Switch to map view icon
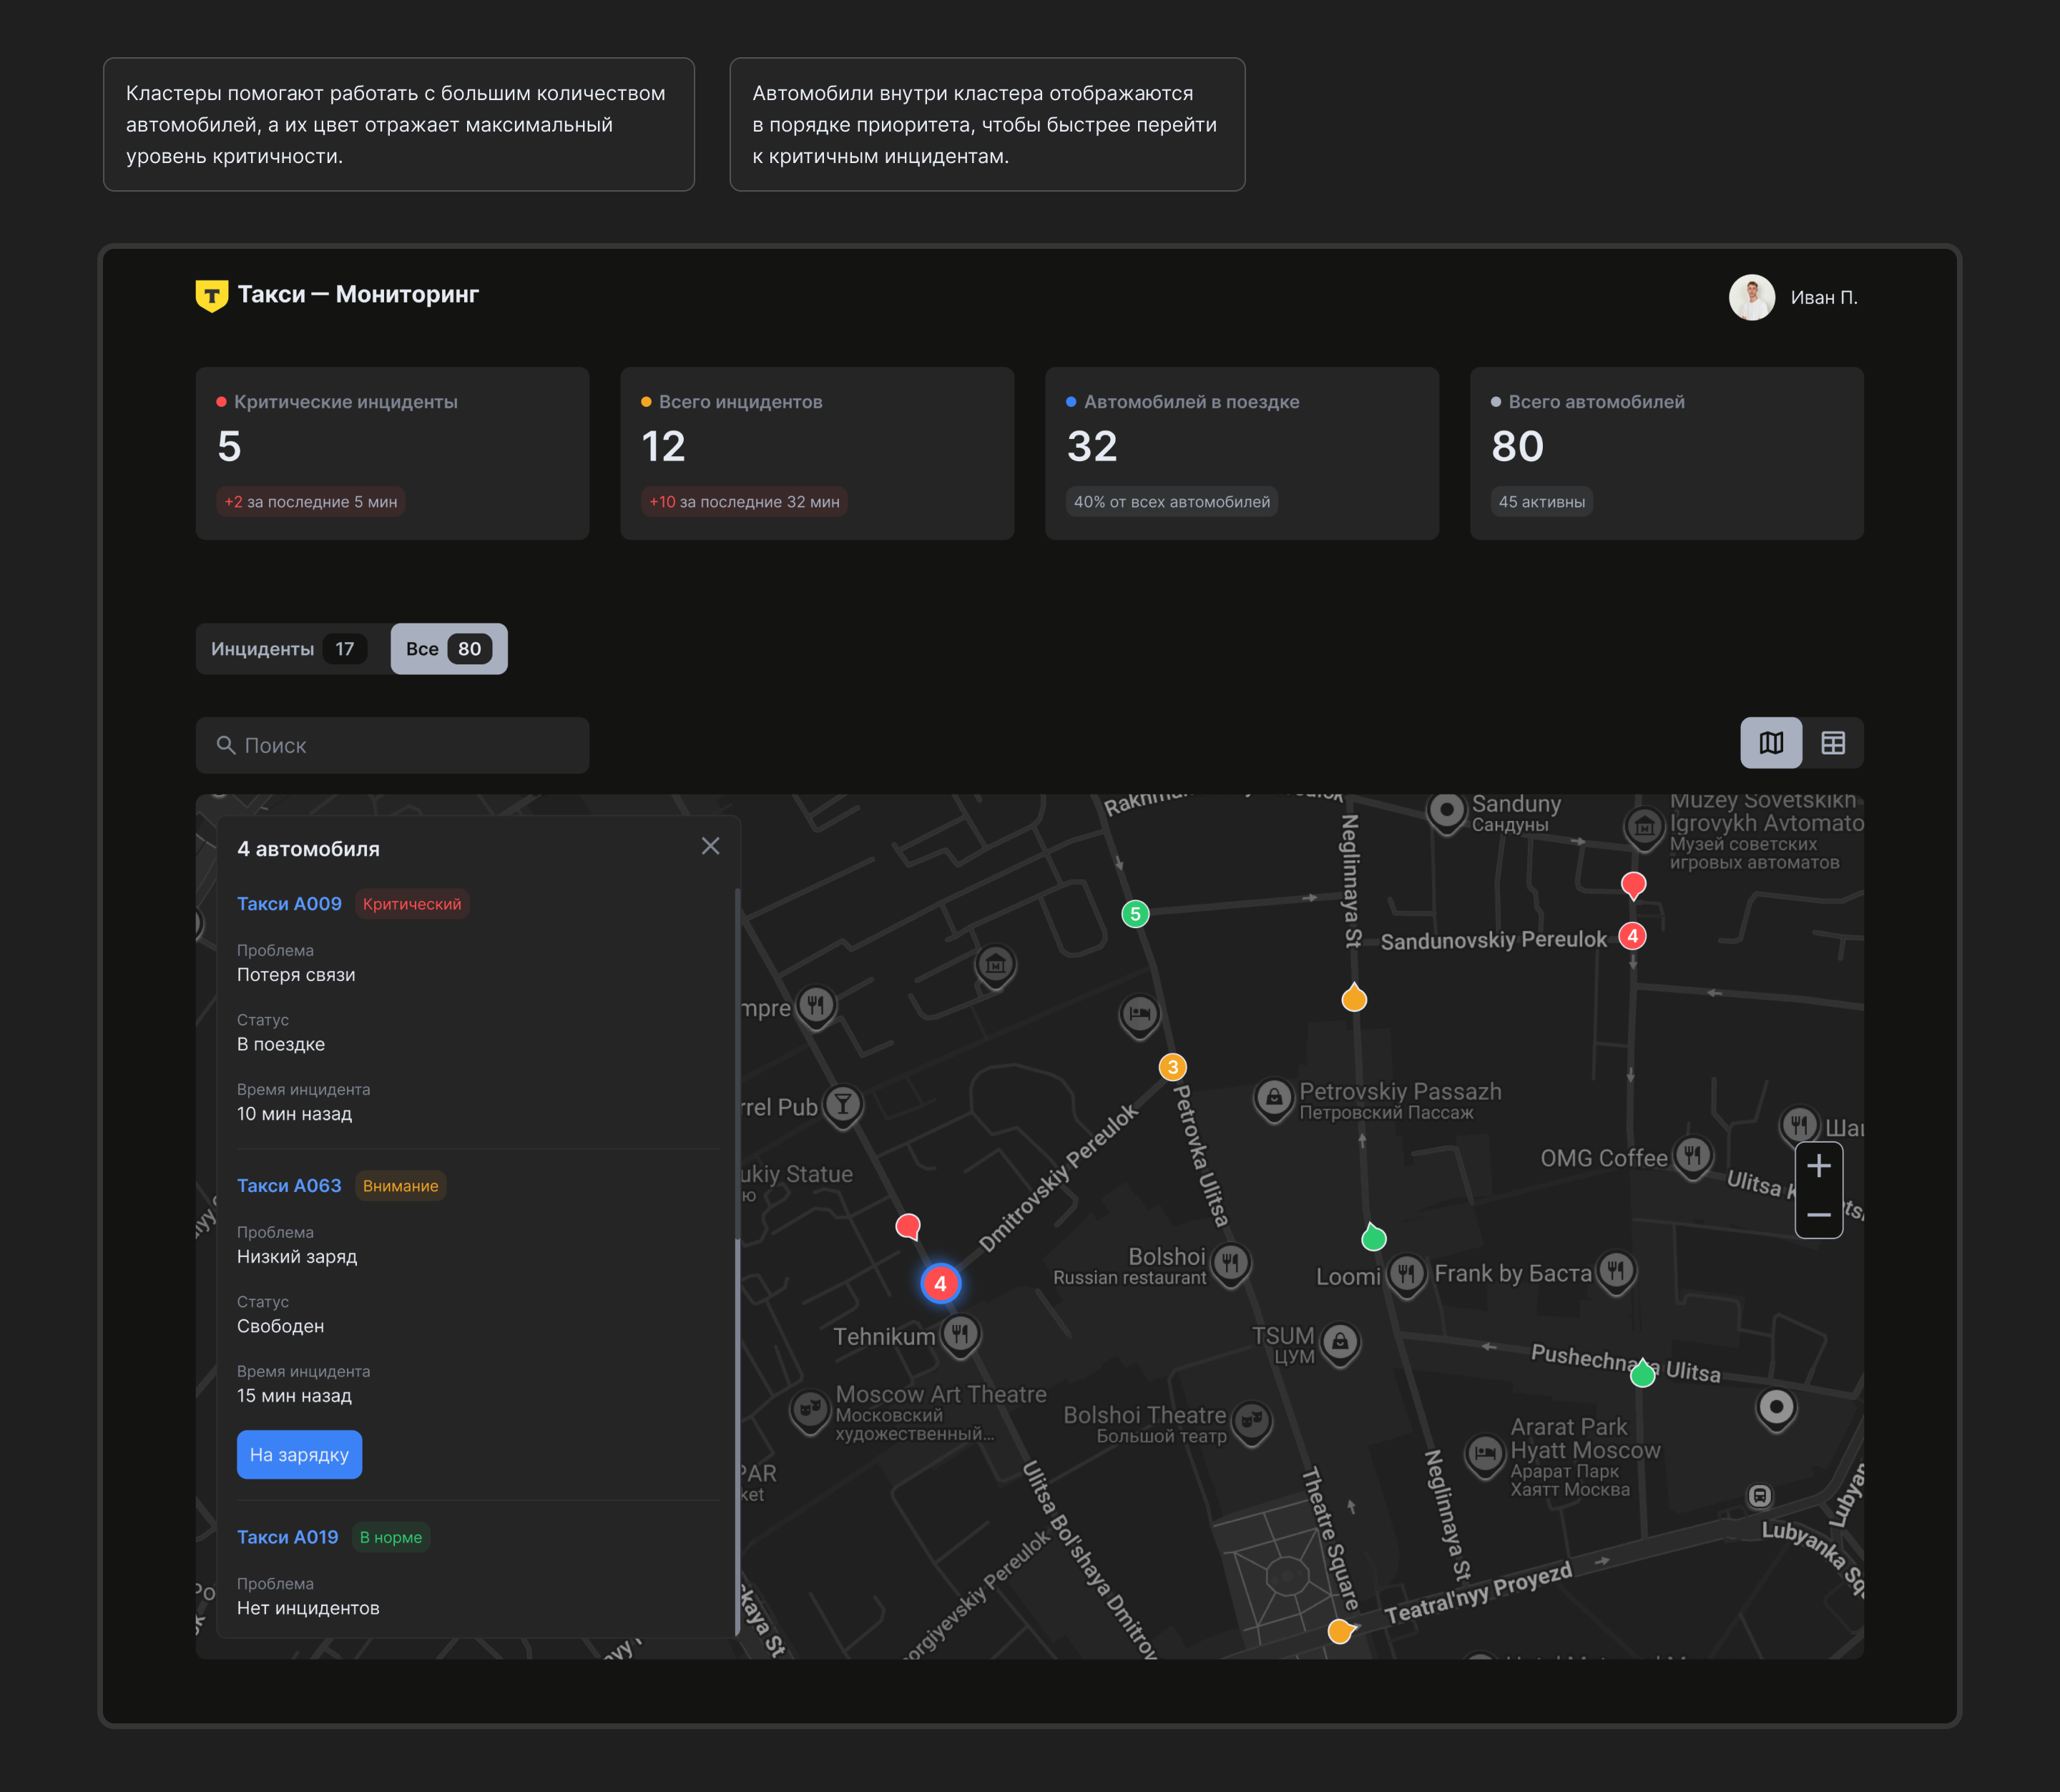 1771,743
